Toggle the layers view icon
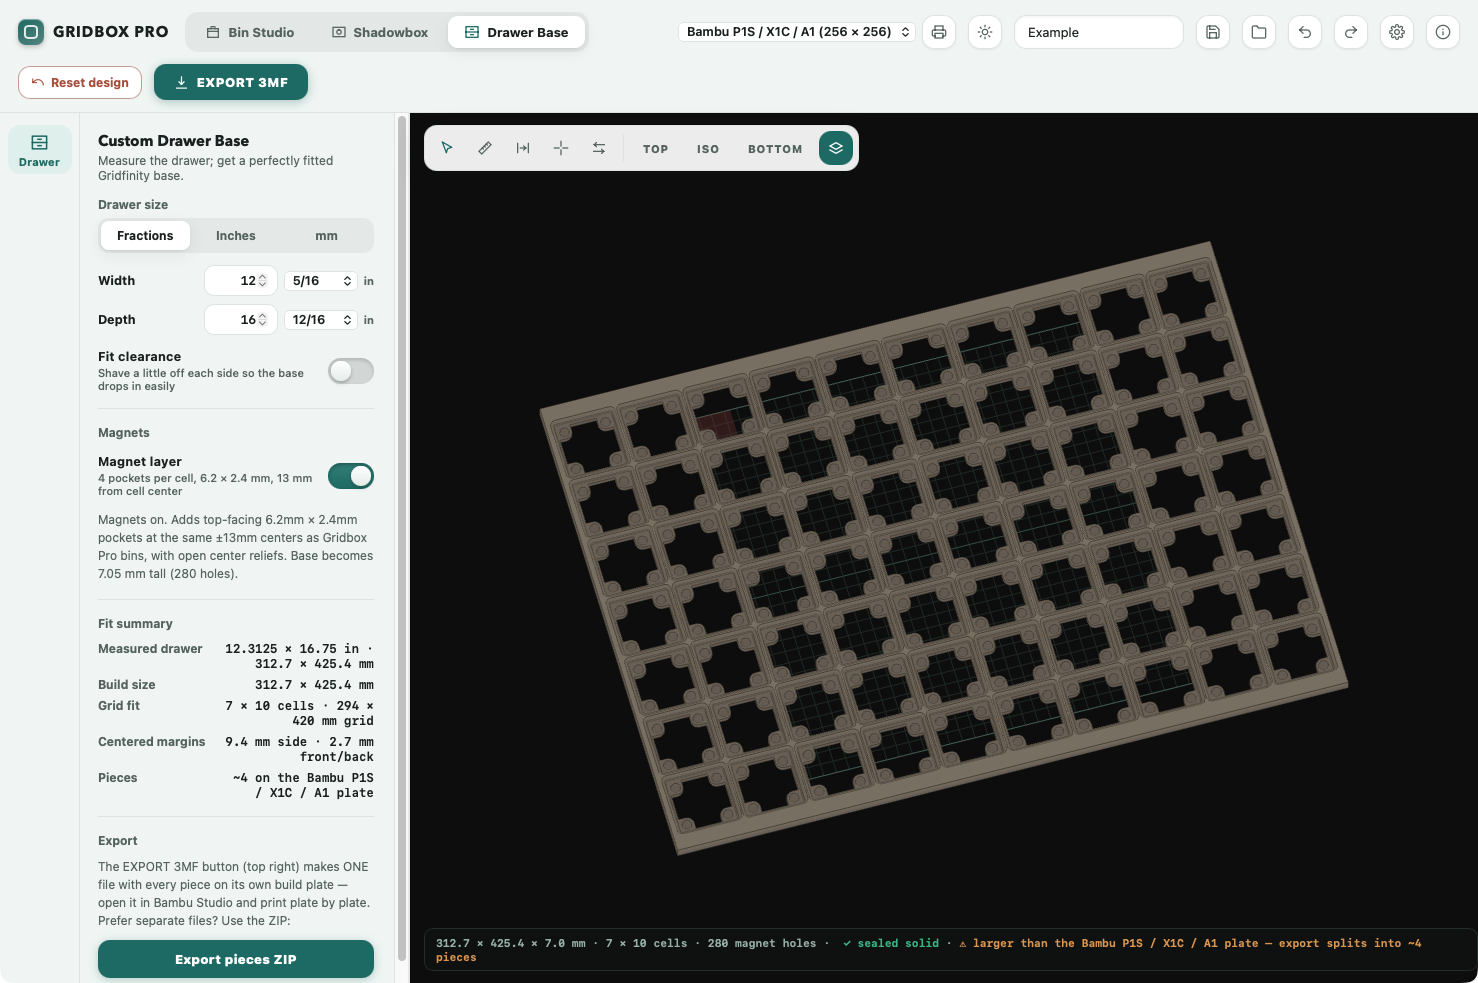The height and width of the screenshot is (983, 1478). click(x=836, y=148)
